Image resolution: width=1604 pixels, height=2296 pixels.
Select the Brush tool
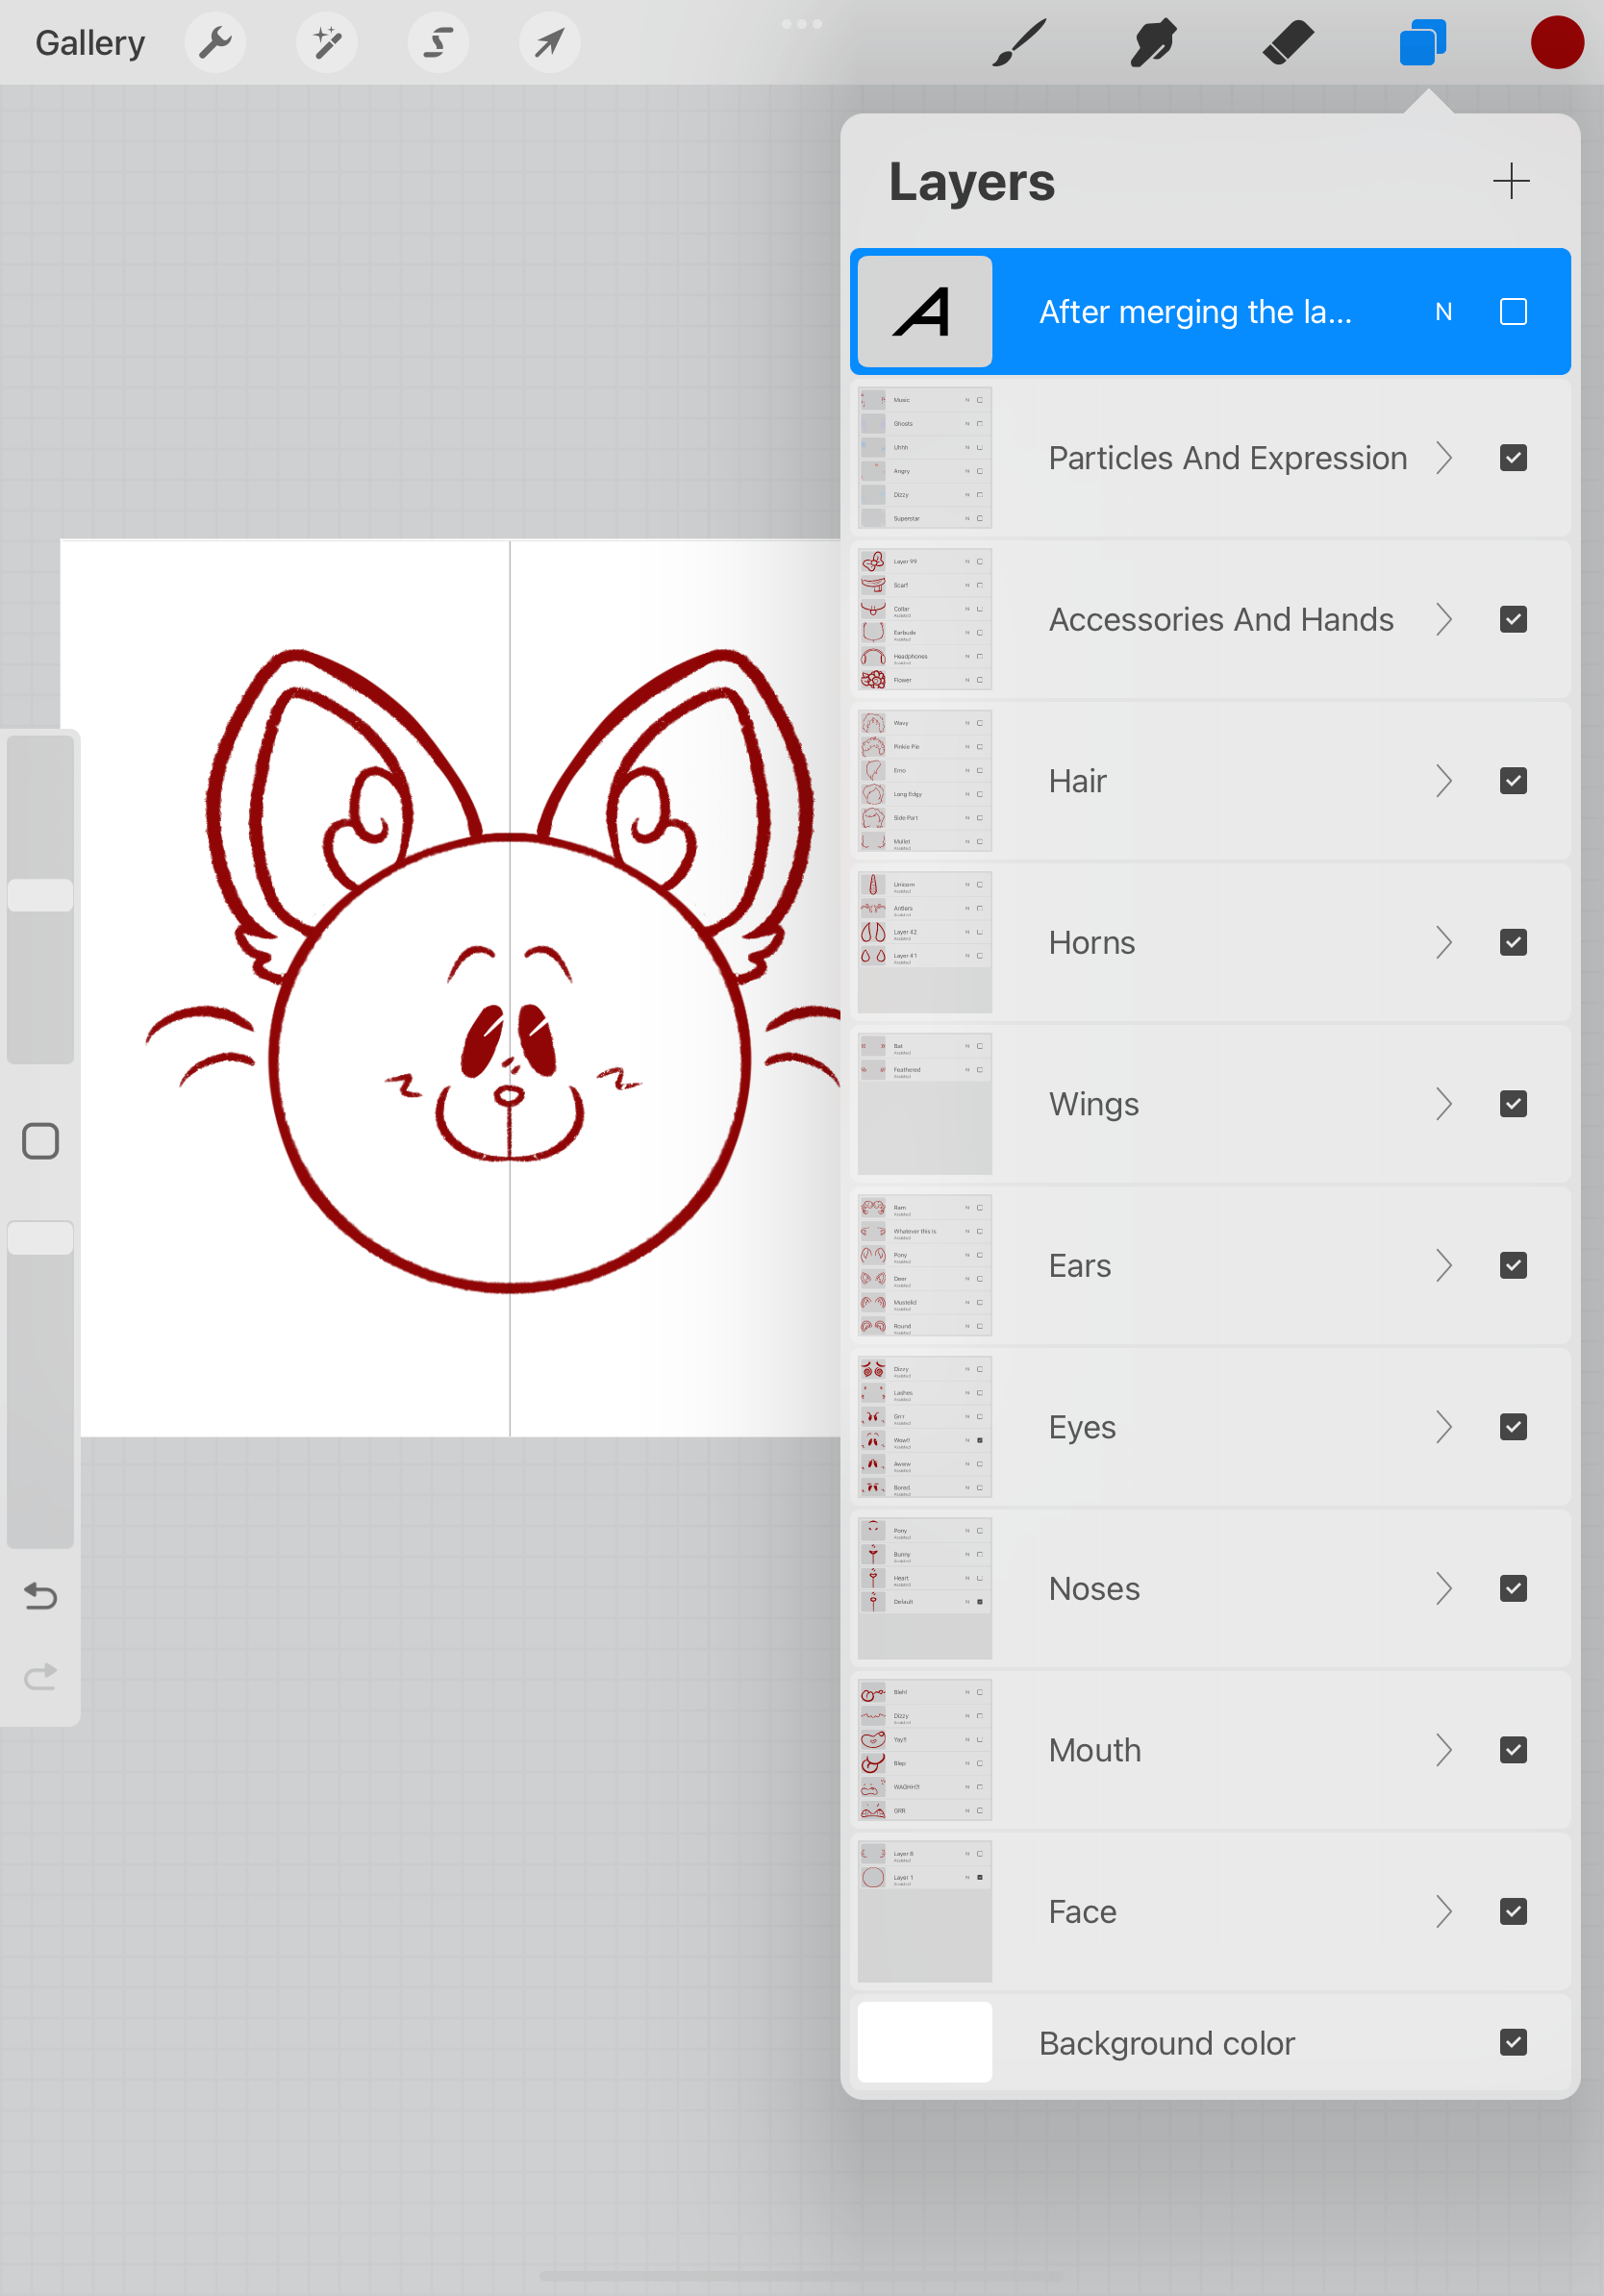[x=1019, y=43]
